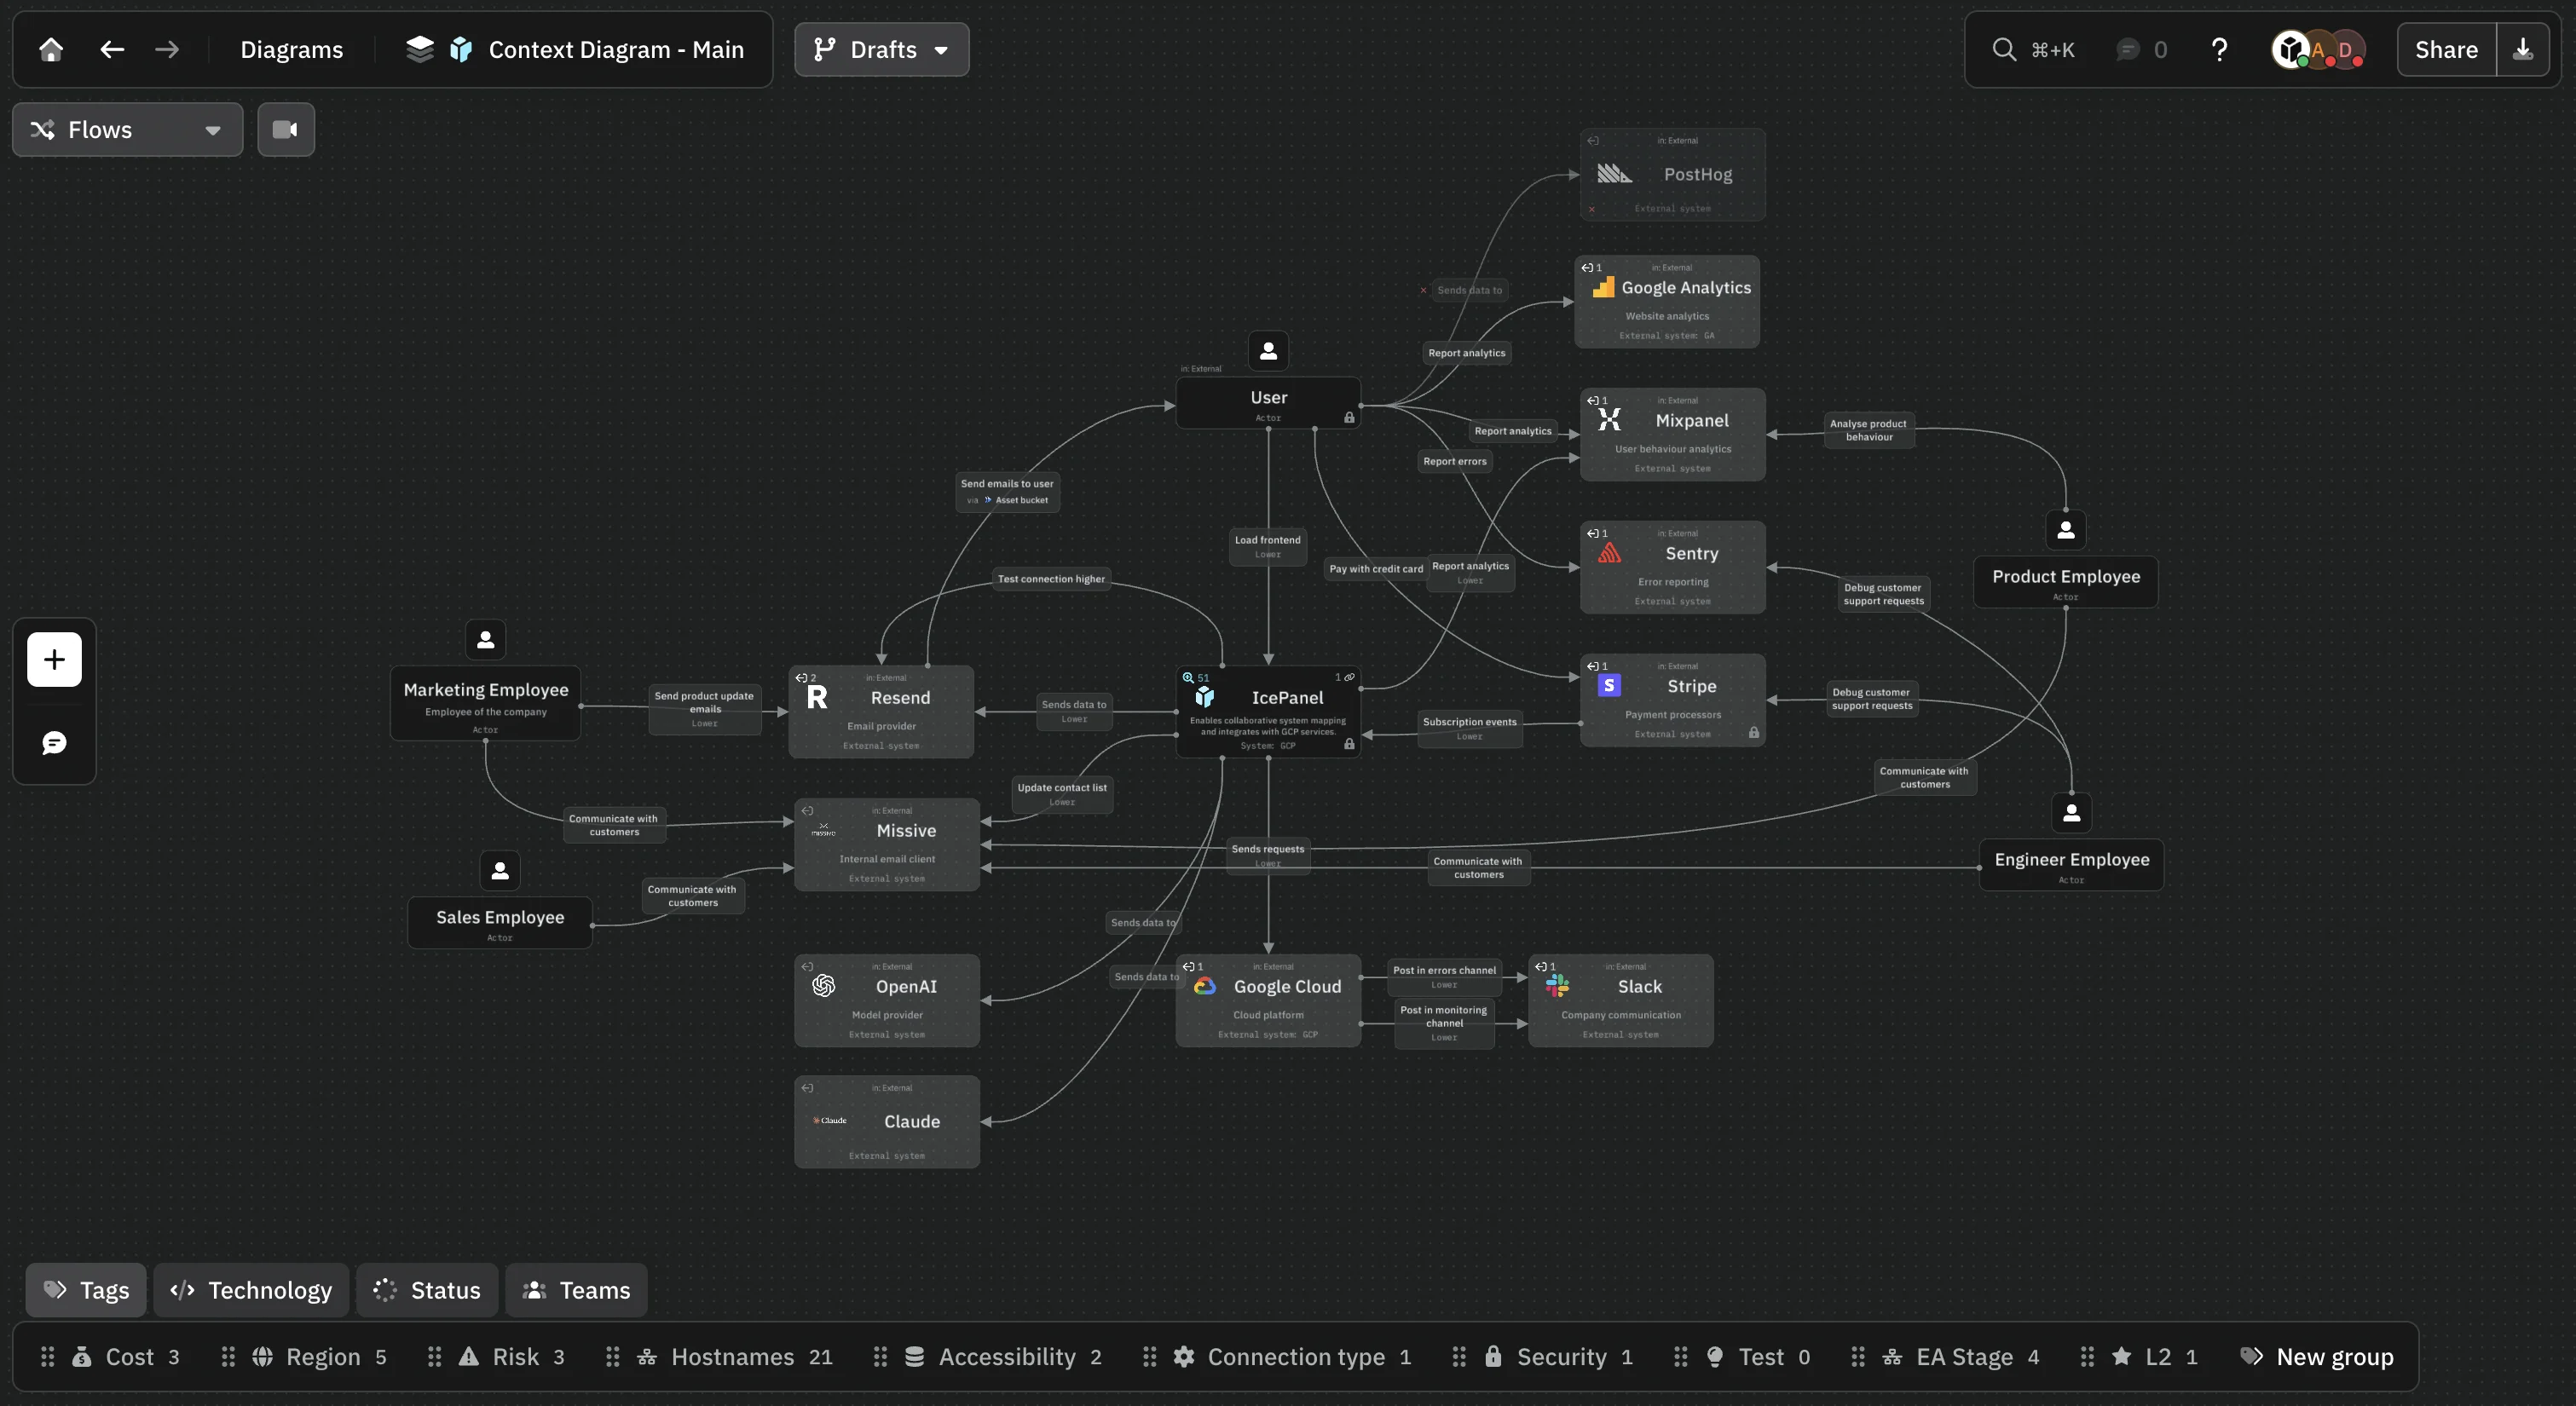Open the comments counter icon
This screenshot has width=2576, height=1406.
(x=2128, y=49)
